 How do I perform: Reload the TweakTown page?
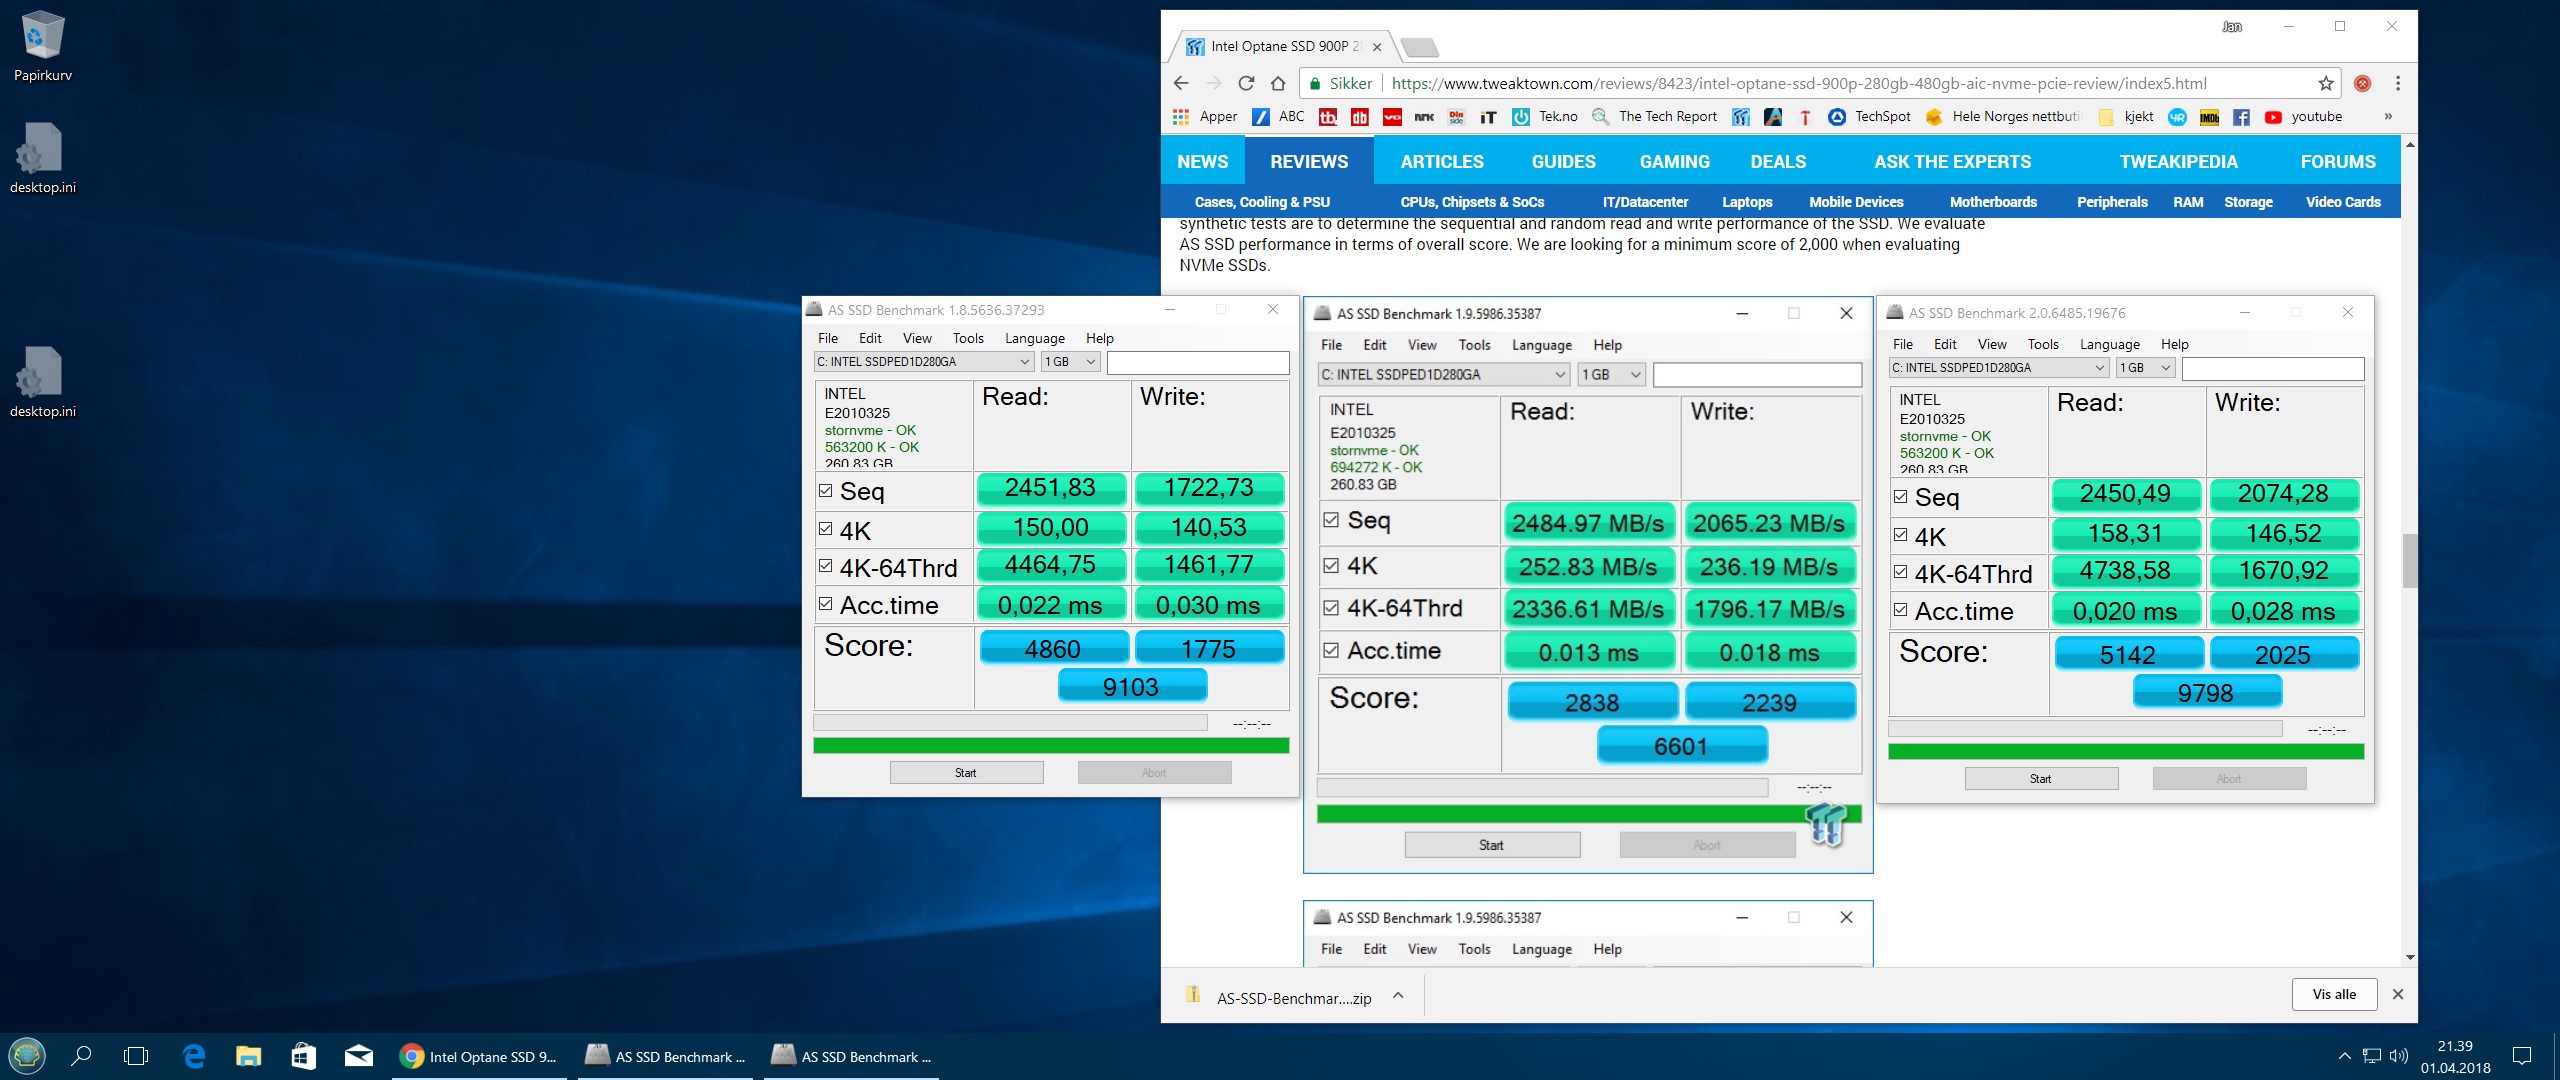[x=1246, y=83]
